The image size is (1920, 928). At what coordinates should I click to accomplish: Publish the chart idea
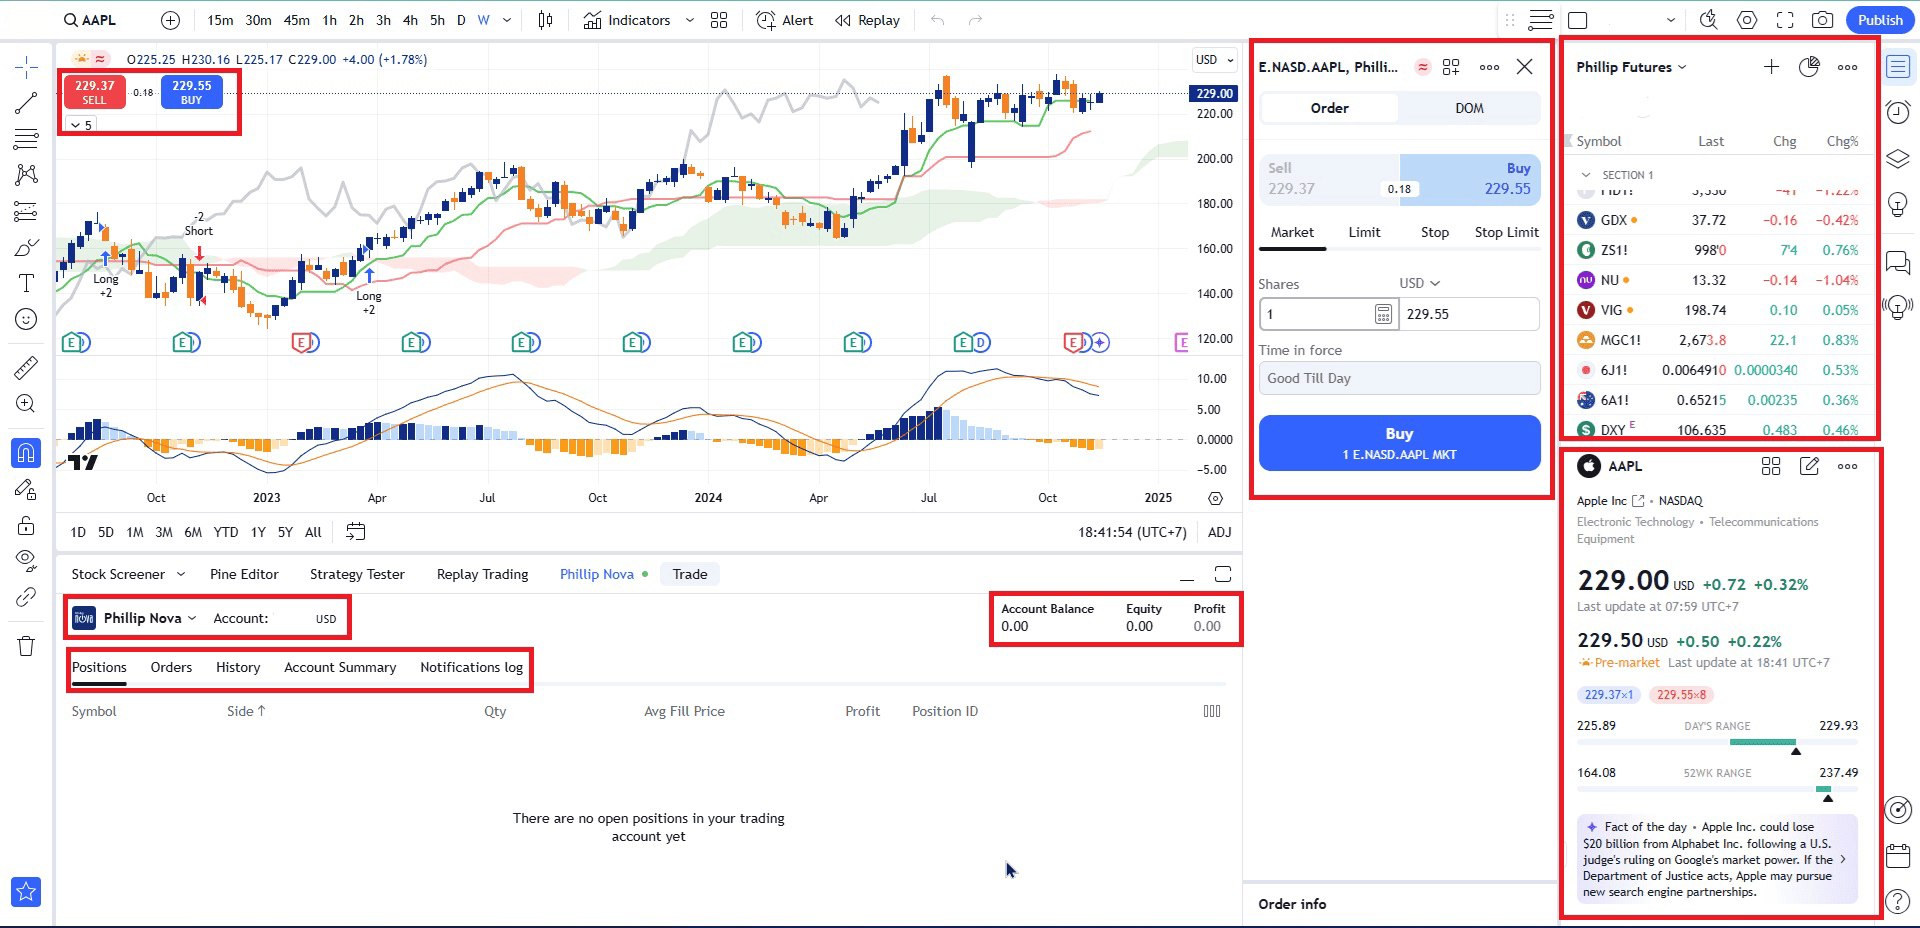tap(1880, 20)
